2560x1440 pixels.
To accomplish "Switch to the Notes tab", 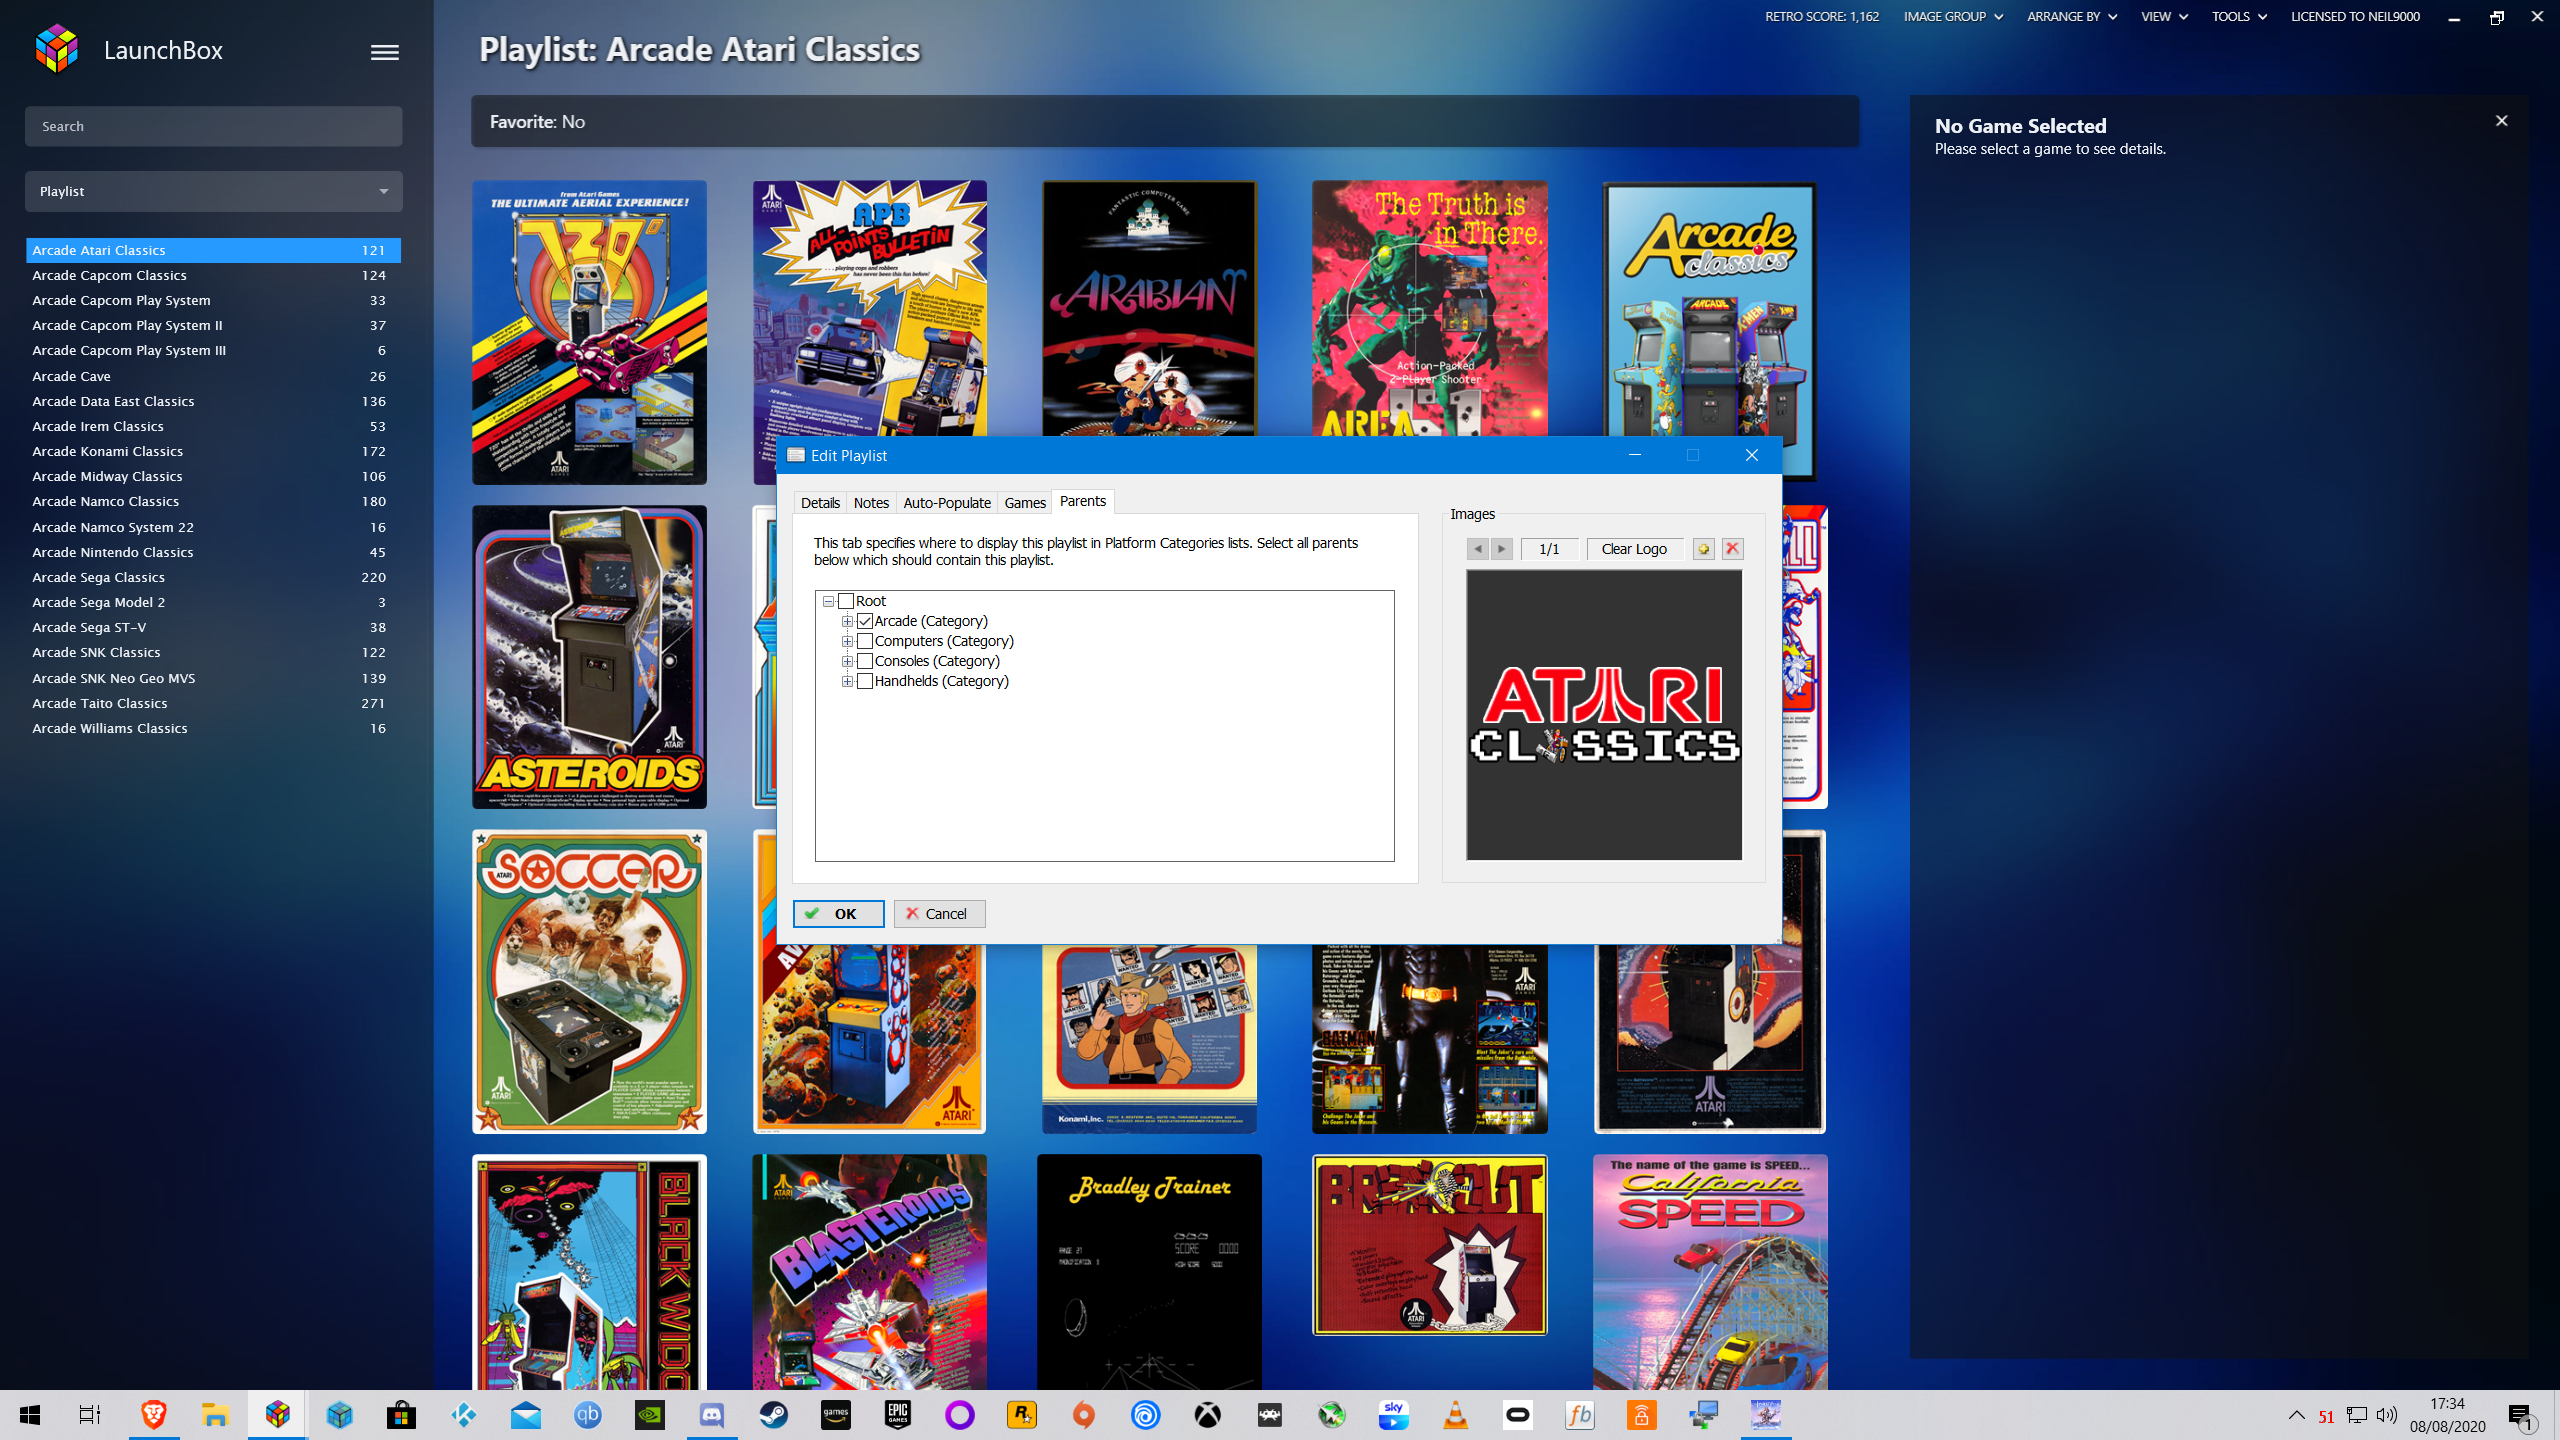I will coord(871,503).
